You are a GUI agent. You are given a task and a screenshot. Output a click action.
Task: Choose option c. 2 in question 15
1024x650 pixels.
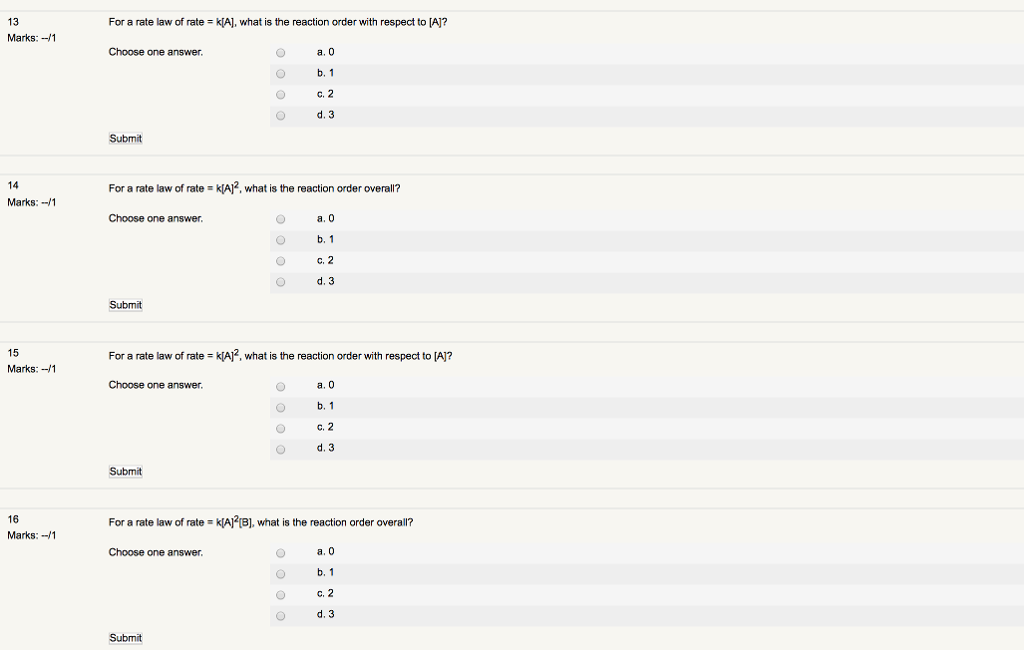[x=280, y=427]
